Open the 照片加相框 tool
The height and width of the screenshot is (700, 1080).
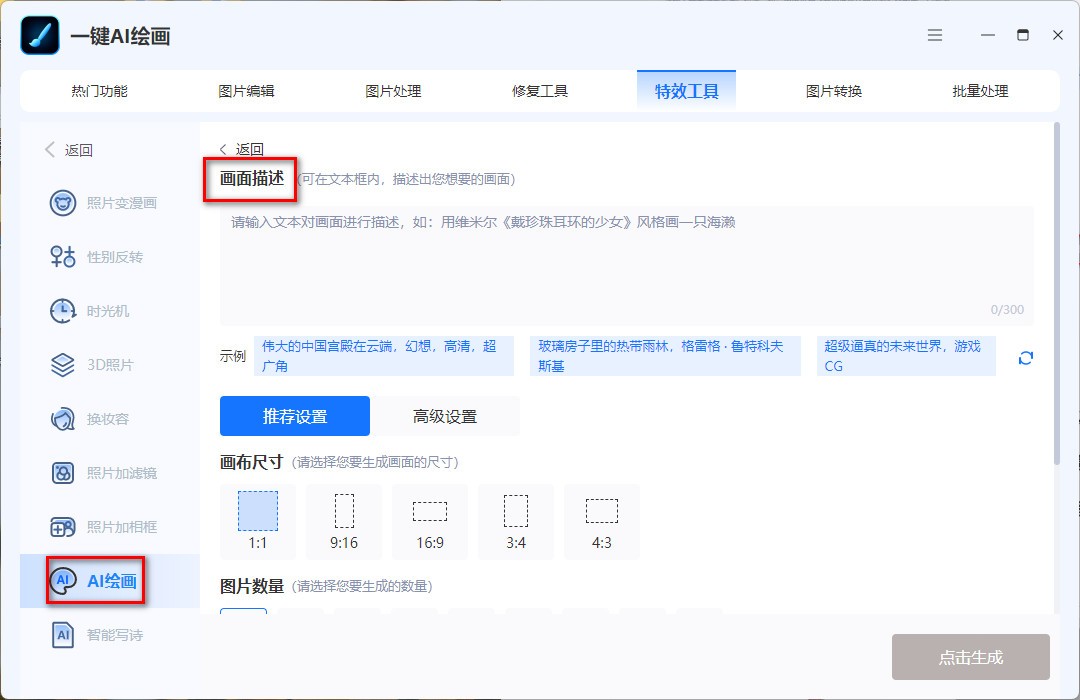(x=112, y=527)
